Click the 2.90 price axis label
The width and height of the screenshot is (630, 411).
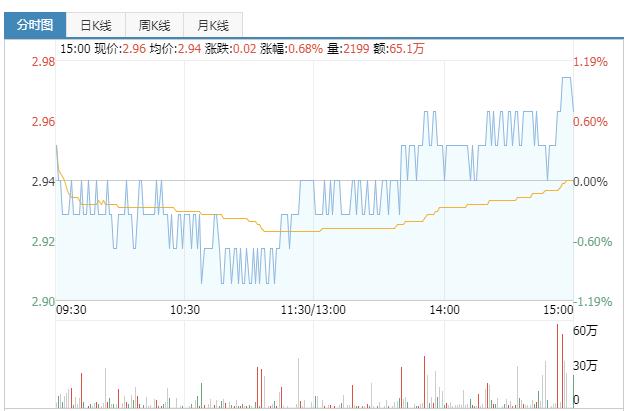[x=29, y=302]
